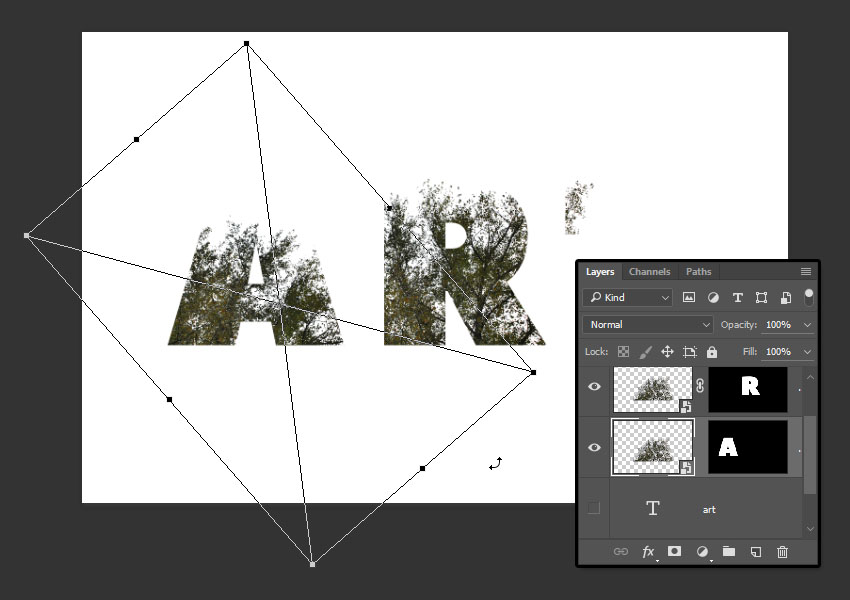
Task: Click the R layer mask thumbnail
Action: click(x=748, y=388)
